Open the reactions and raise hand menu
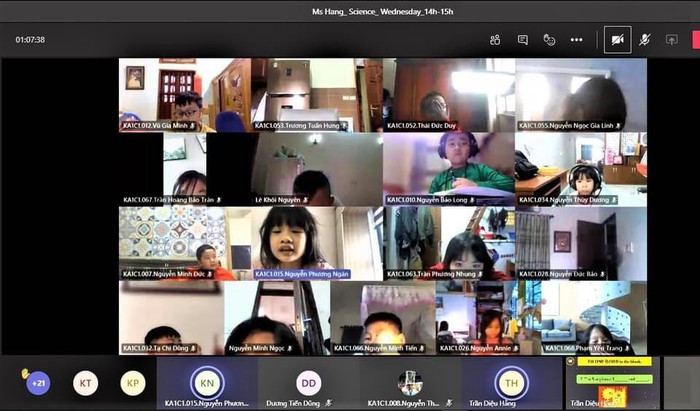The width and height of the screenshot is (700, 411). 549,40
